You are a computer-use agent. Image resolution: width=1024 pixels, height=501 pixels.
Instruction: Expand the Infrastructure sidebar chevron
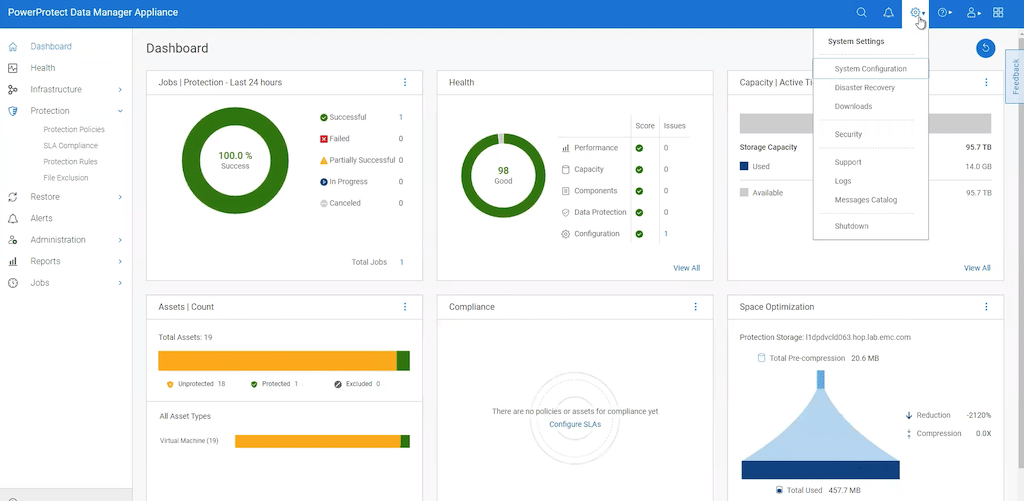[120, 89]
